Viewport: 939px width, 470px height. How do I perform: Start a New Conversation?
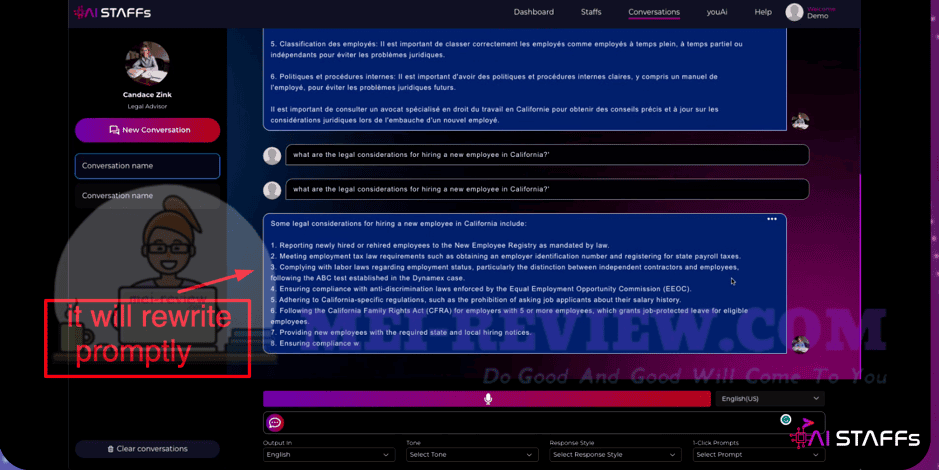point(147,130)
